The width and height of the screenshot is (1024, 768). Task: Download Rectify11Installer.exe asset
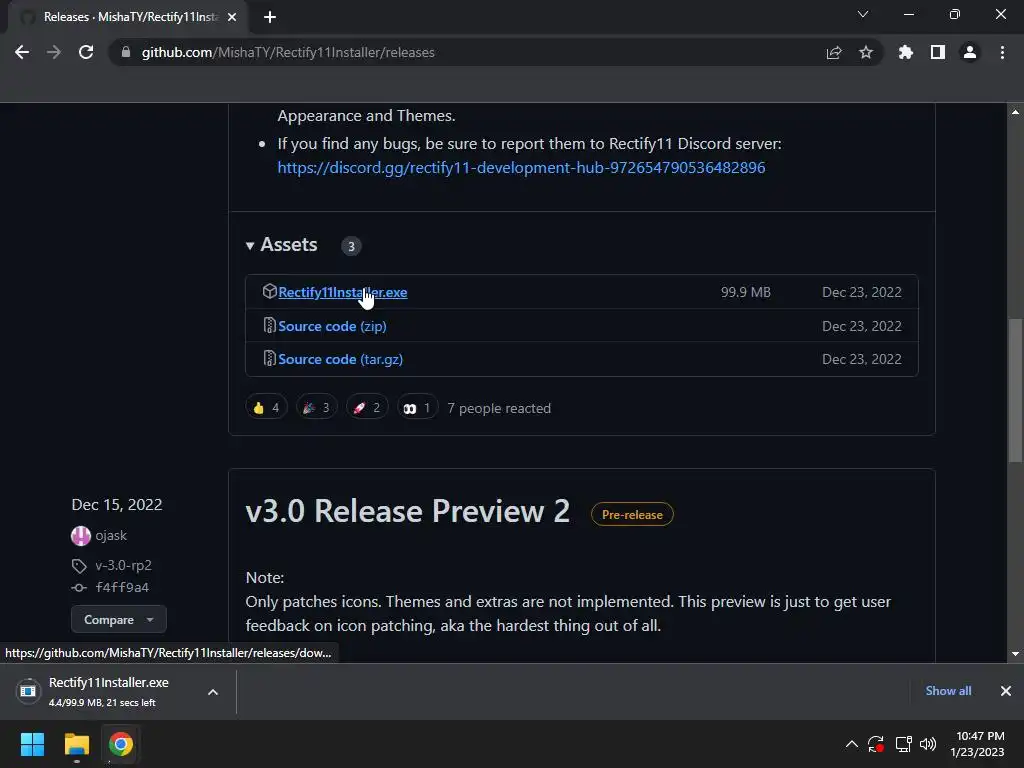(343, 292)
